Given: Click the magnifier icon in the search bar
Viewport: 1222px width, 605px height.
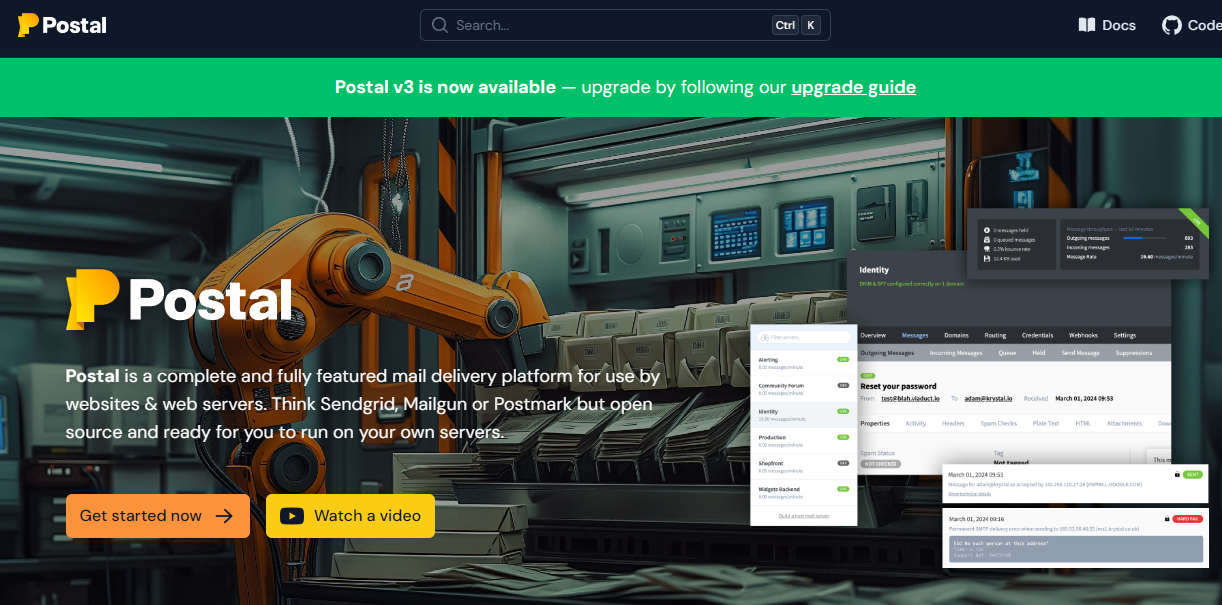Looking at the screenshot, I should [x=440, y=25].
